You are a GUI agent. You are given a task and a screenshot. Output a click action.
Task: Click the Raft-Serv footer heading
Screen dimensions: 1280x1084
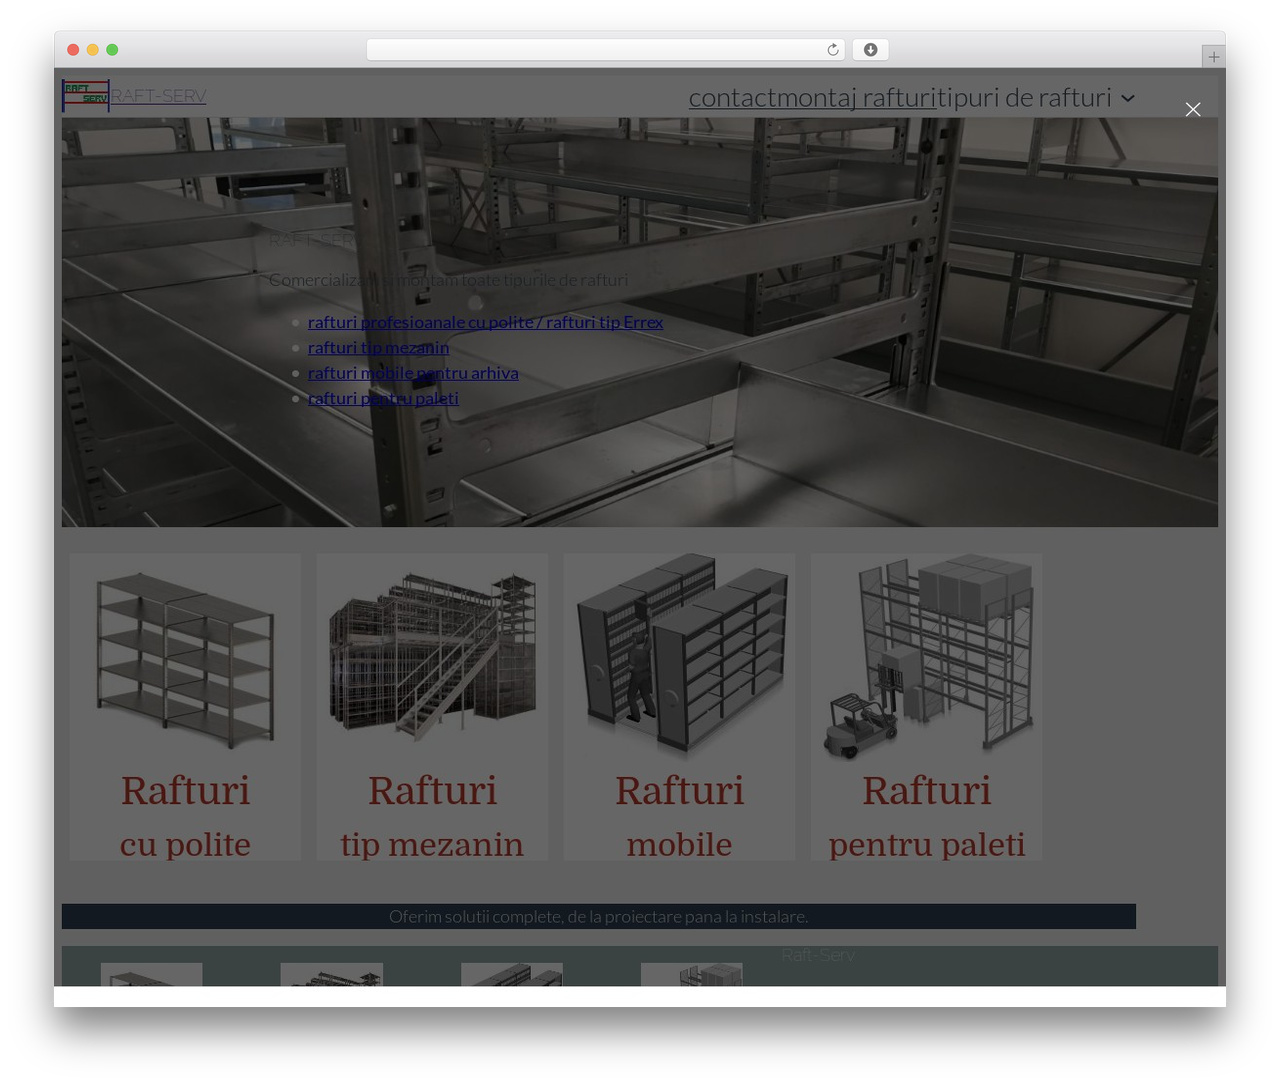[x=818, y=955]
